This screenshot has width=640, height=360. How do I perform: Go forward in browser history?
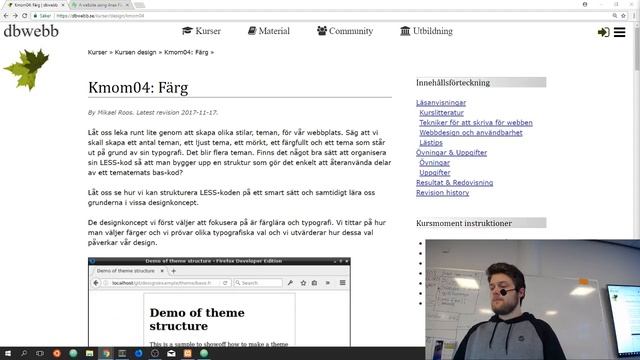click(x=15, y=16)
